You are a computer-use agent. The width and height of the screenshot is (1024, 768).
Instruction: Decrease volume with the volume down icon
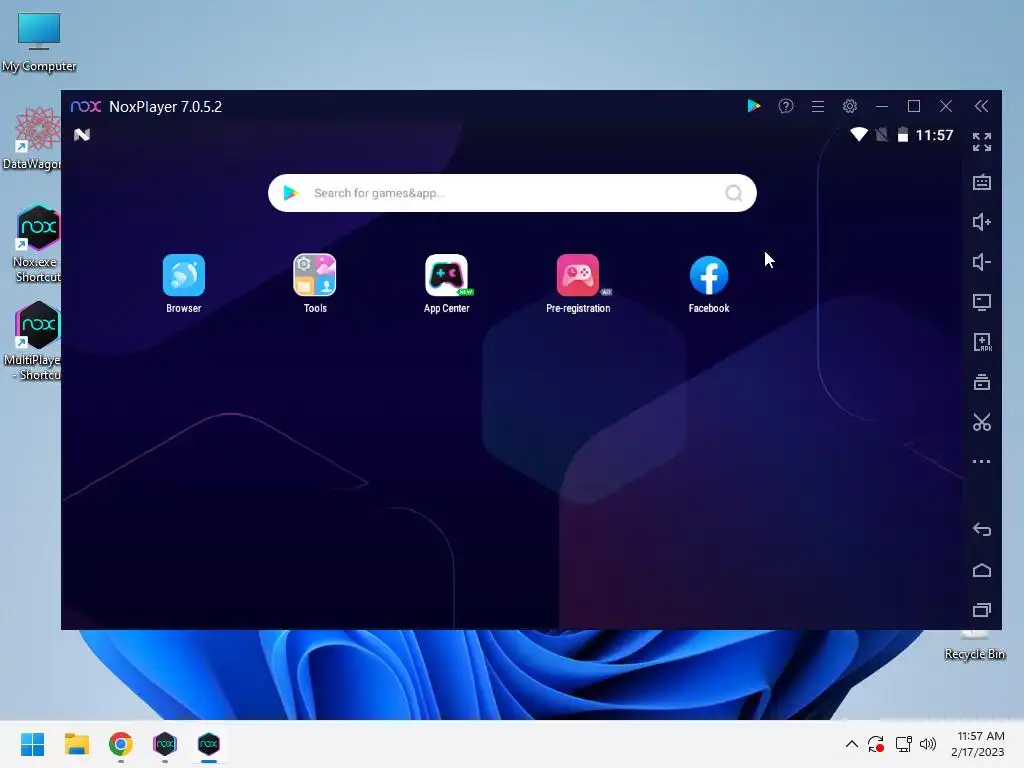point(982,262)
